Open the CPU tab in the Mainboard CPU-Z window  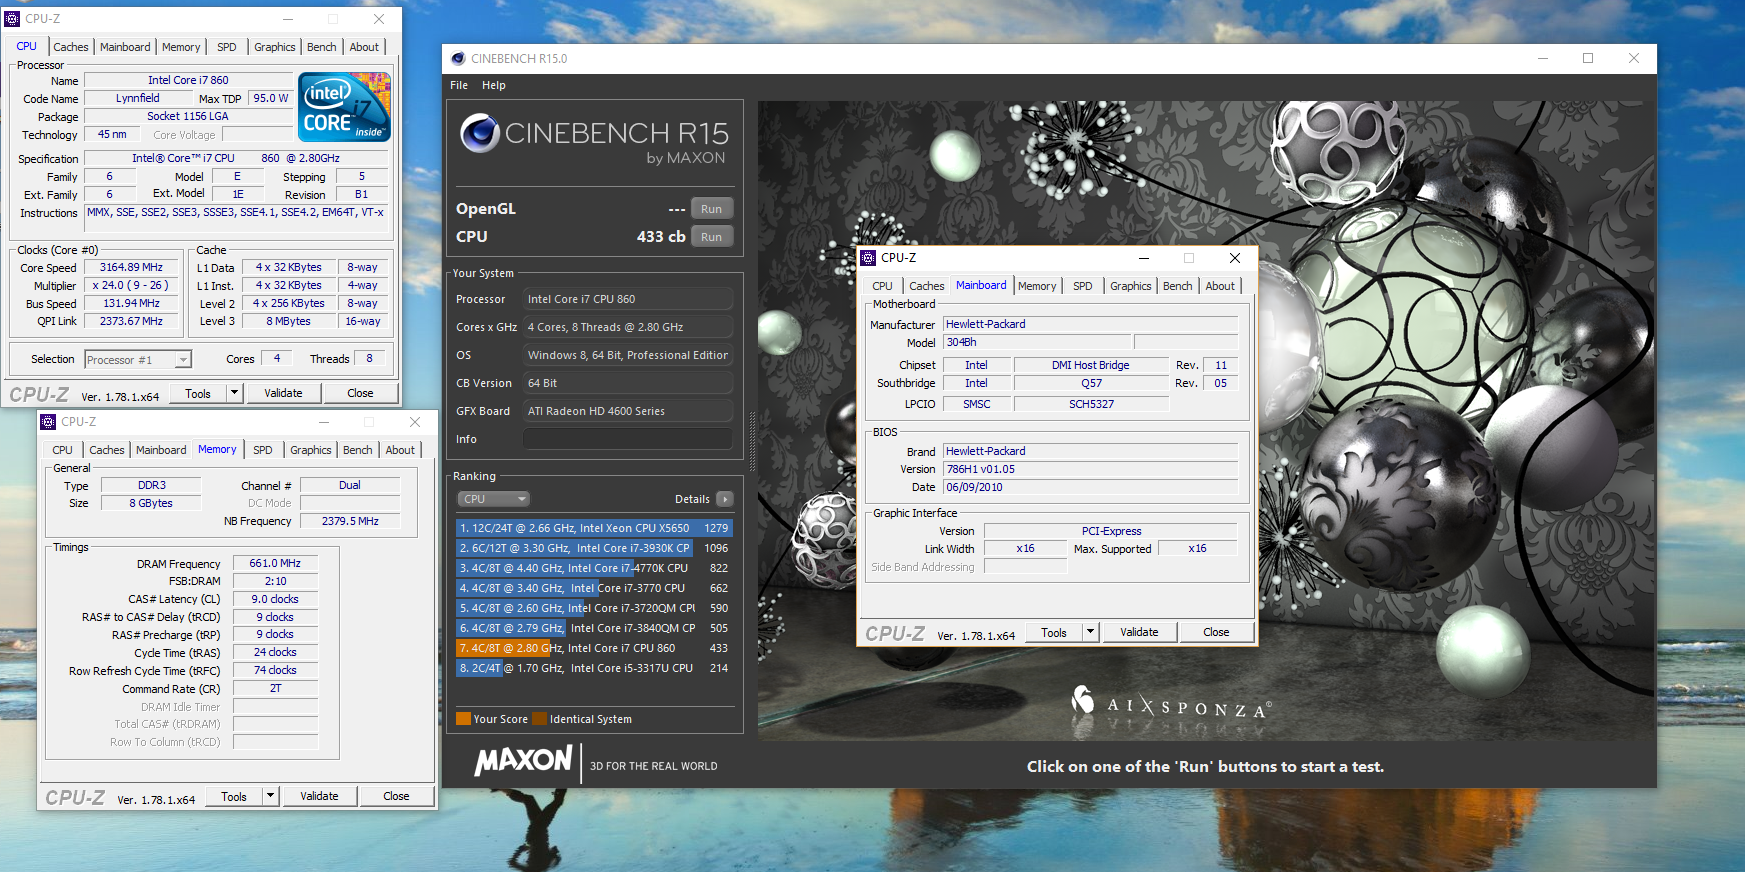[882, 286]
